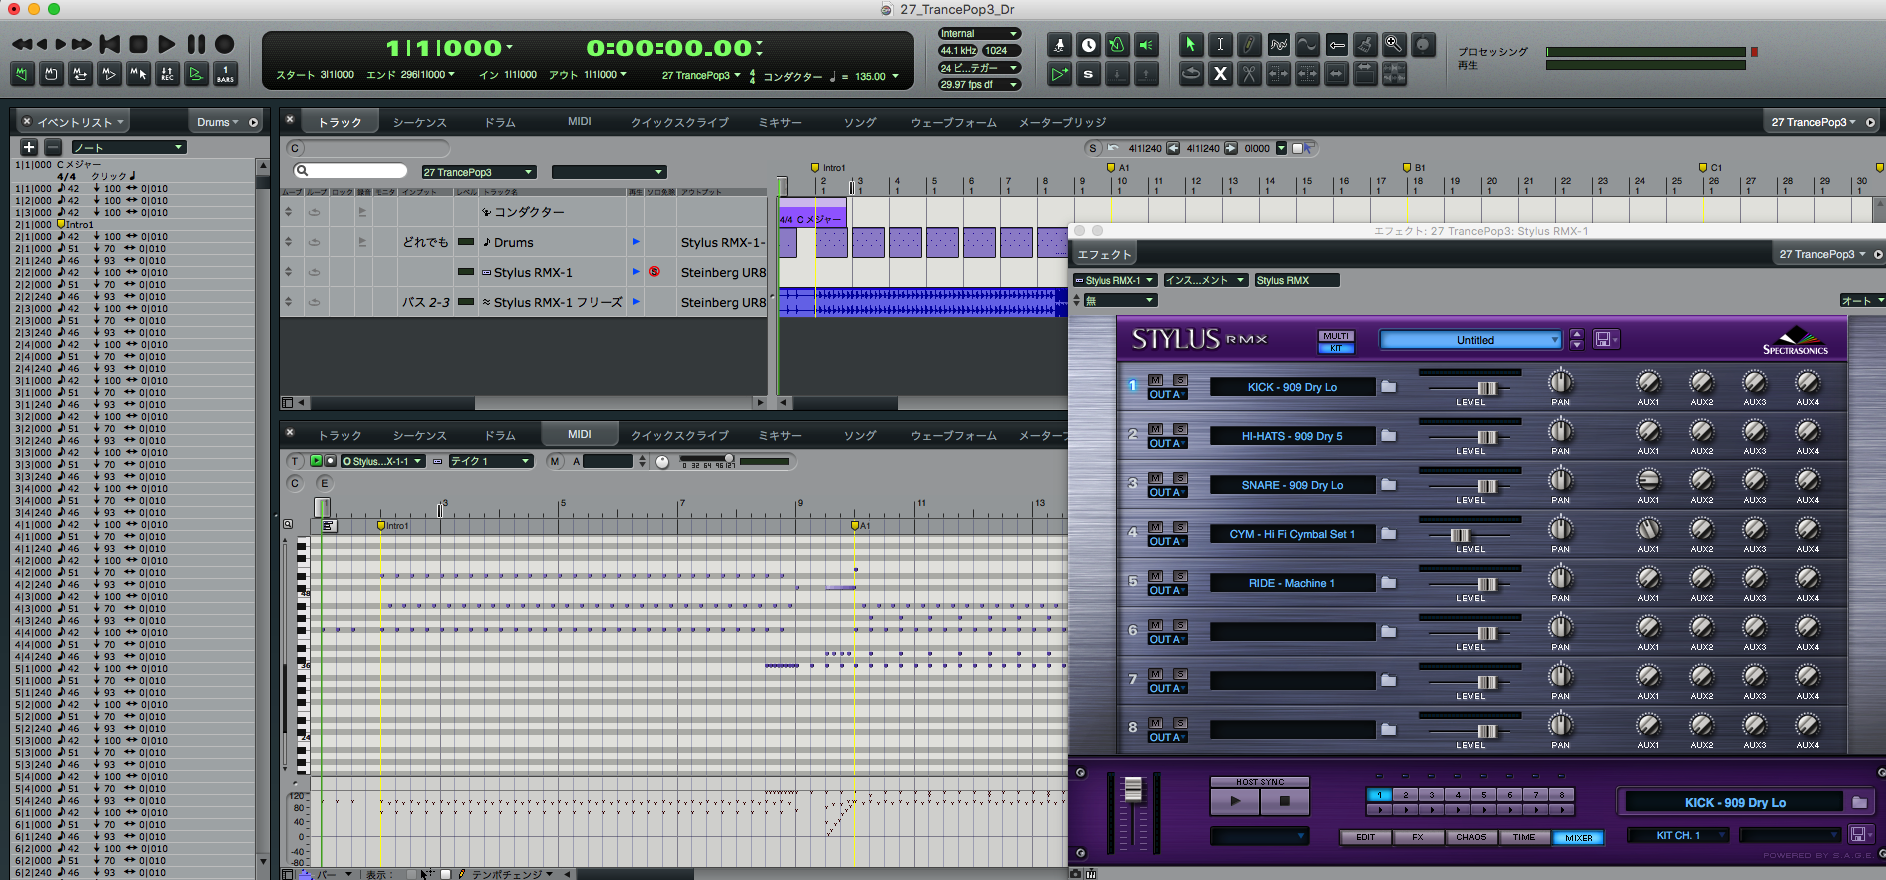This screenshot has width=1886, height=880.
Task: Click the Stylus RMX host sync play button
Action: 1234,801
